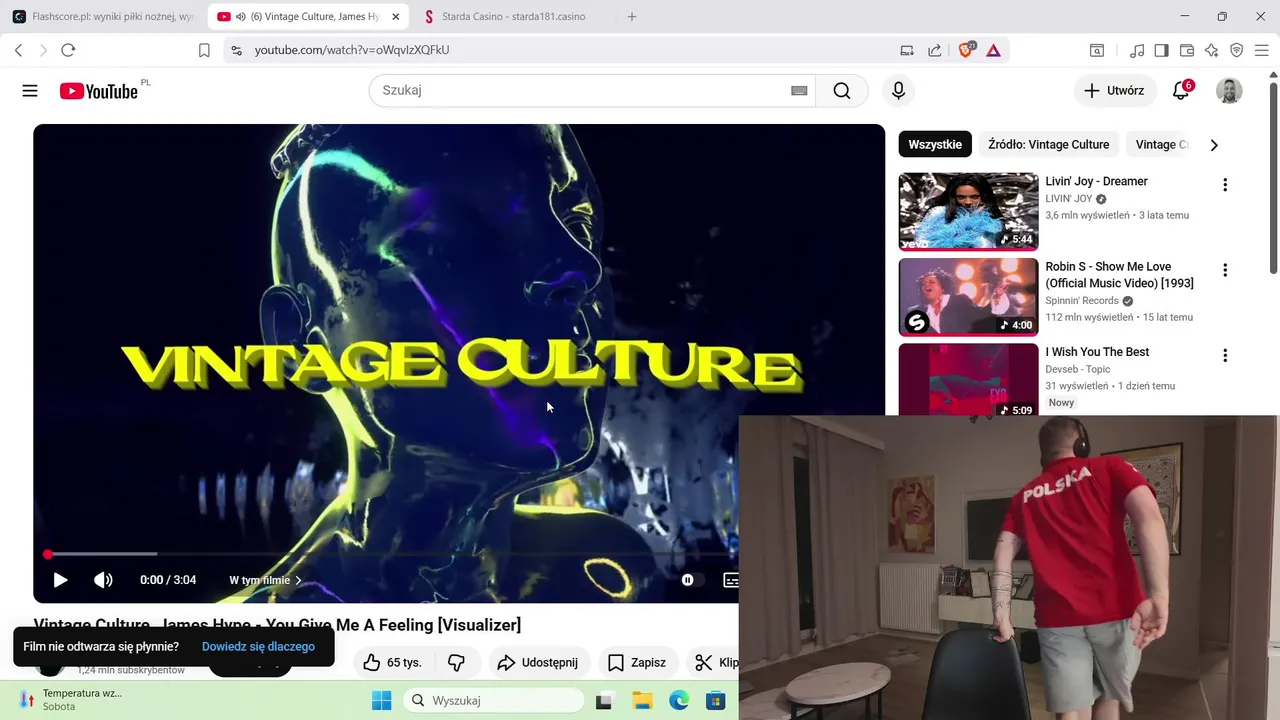Open 'I Wish You The Best' video title
Screen dimensions: 1280x720
(1097, 352)
